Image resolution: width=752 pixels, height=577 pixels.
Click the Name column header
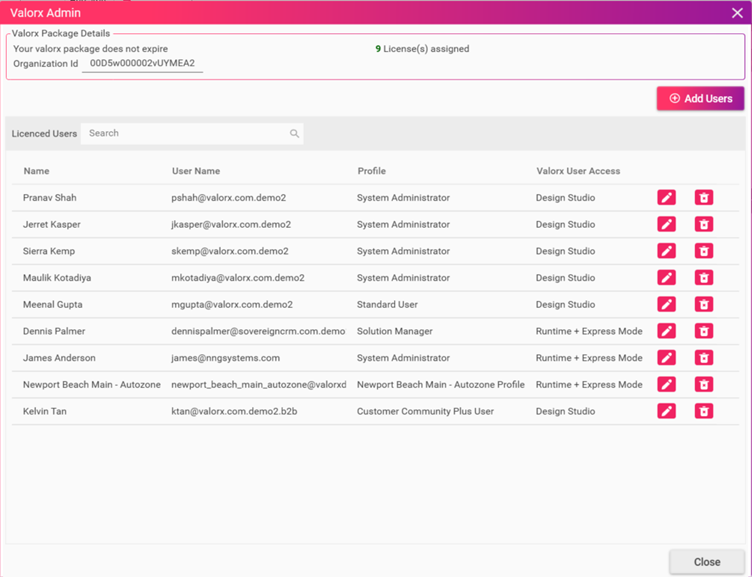[x=36, y=171]
